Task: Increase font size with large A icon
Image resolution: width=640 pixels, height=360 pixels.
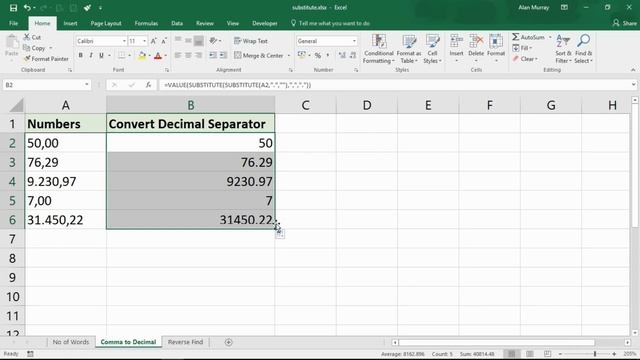Action: (153, 41)
